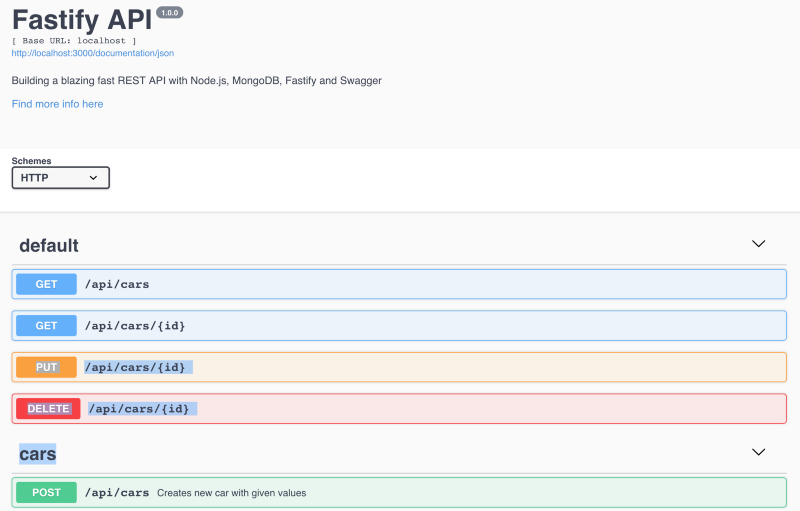Click the GET badge for /api/cars/{id}
This screenshot has height=511, width=800.
[x=46, y=325]
